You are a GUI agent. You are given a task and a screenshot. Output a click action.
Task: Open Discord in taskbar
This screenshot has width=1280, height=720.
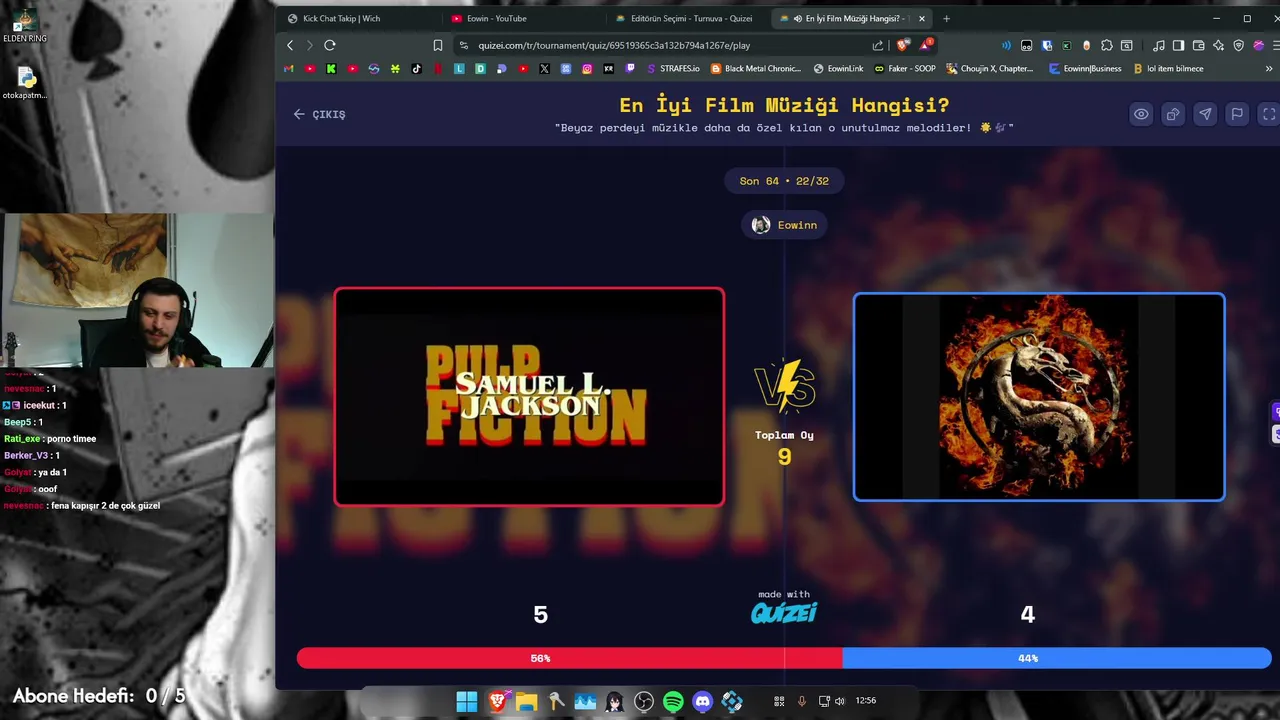click(x=703, y=701)
